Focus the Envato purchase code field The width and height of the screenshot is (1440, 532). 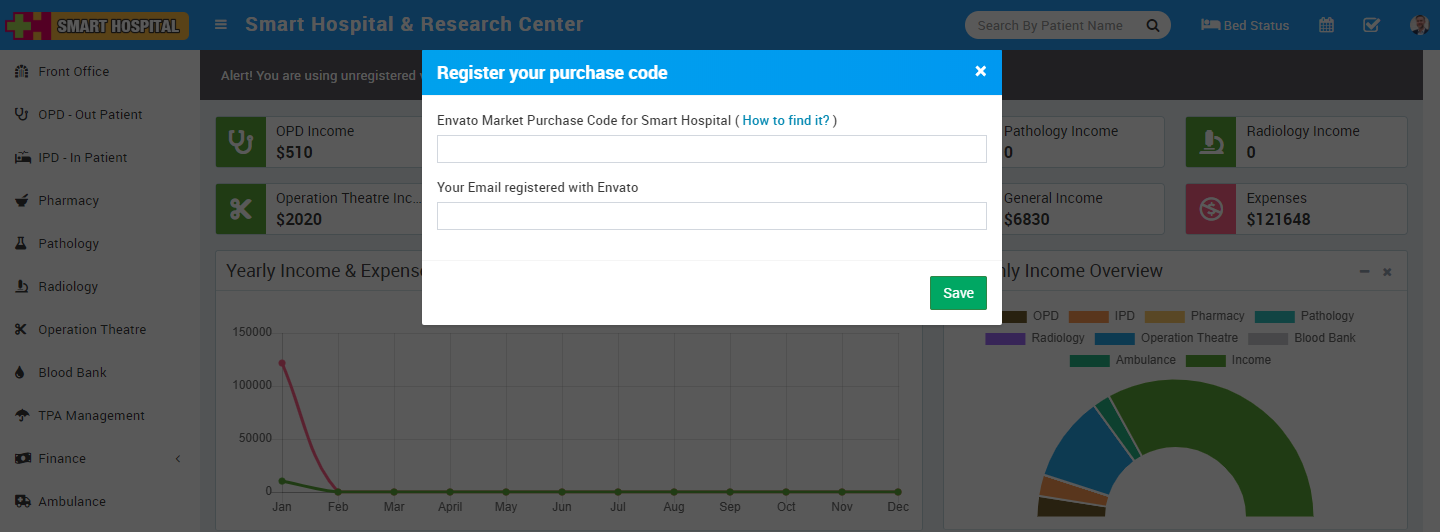[x=712, y=149]
